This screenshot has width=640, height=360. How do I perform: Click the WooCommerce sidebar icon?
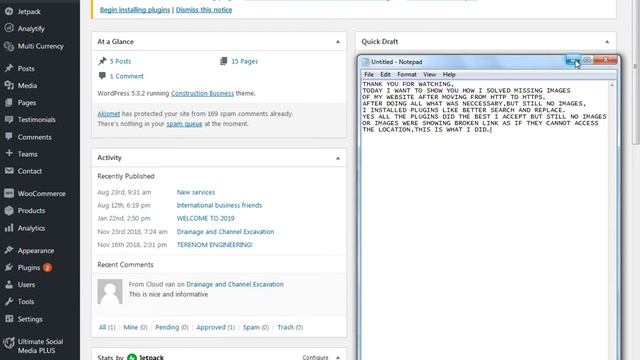(9, 193)
